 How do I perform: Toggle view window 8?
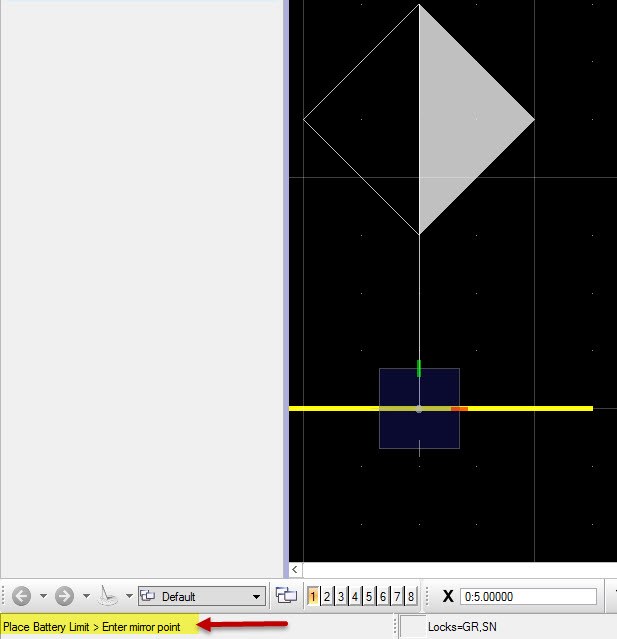[x=411, y=597]
